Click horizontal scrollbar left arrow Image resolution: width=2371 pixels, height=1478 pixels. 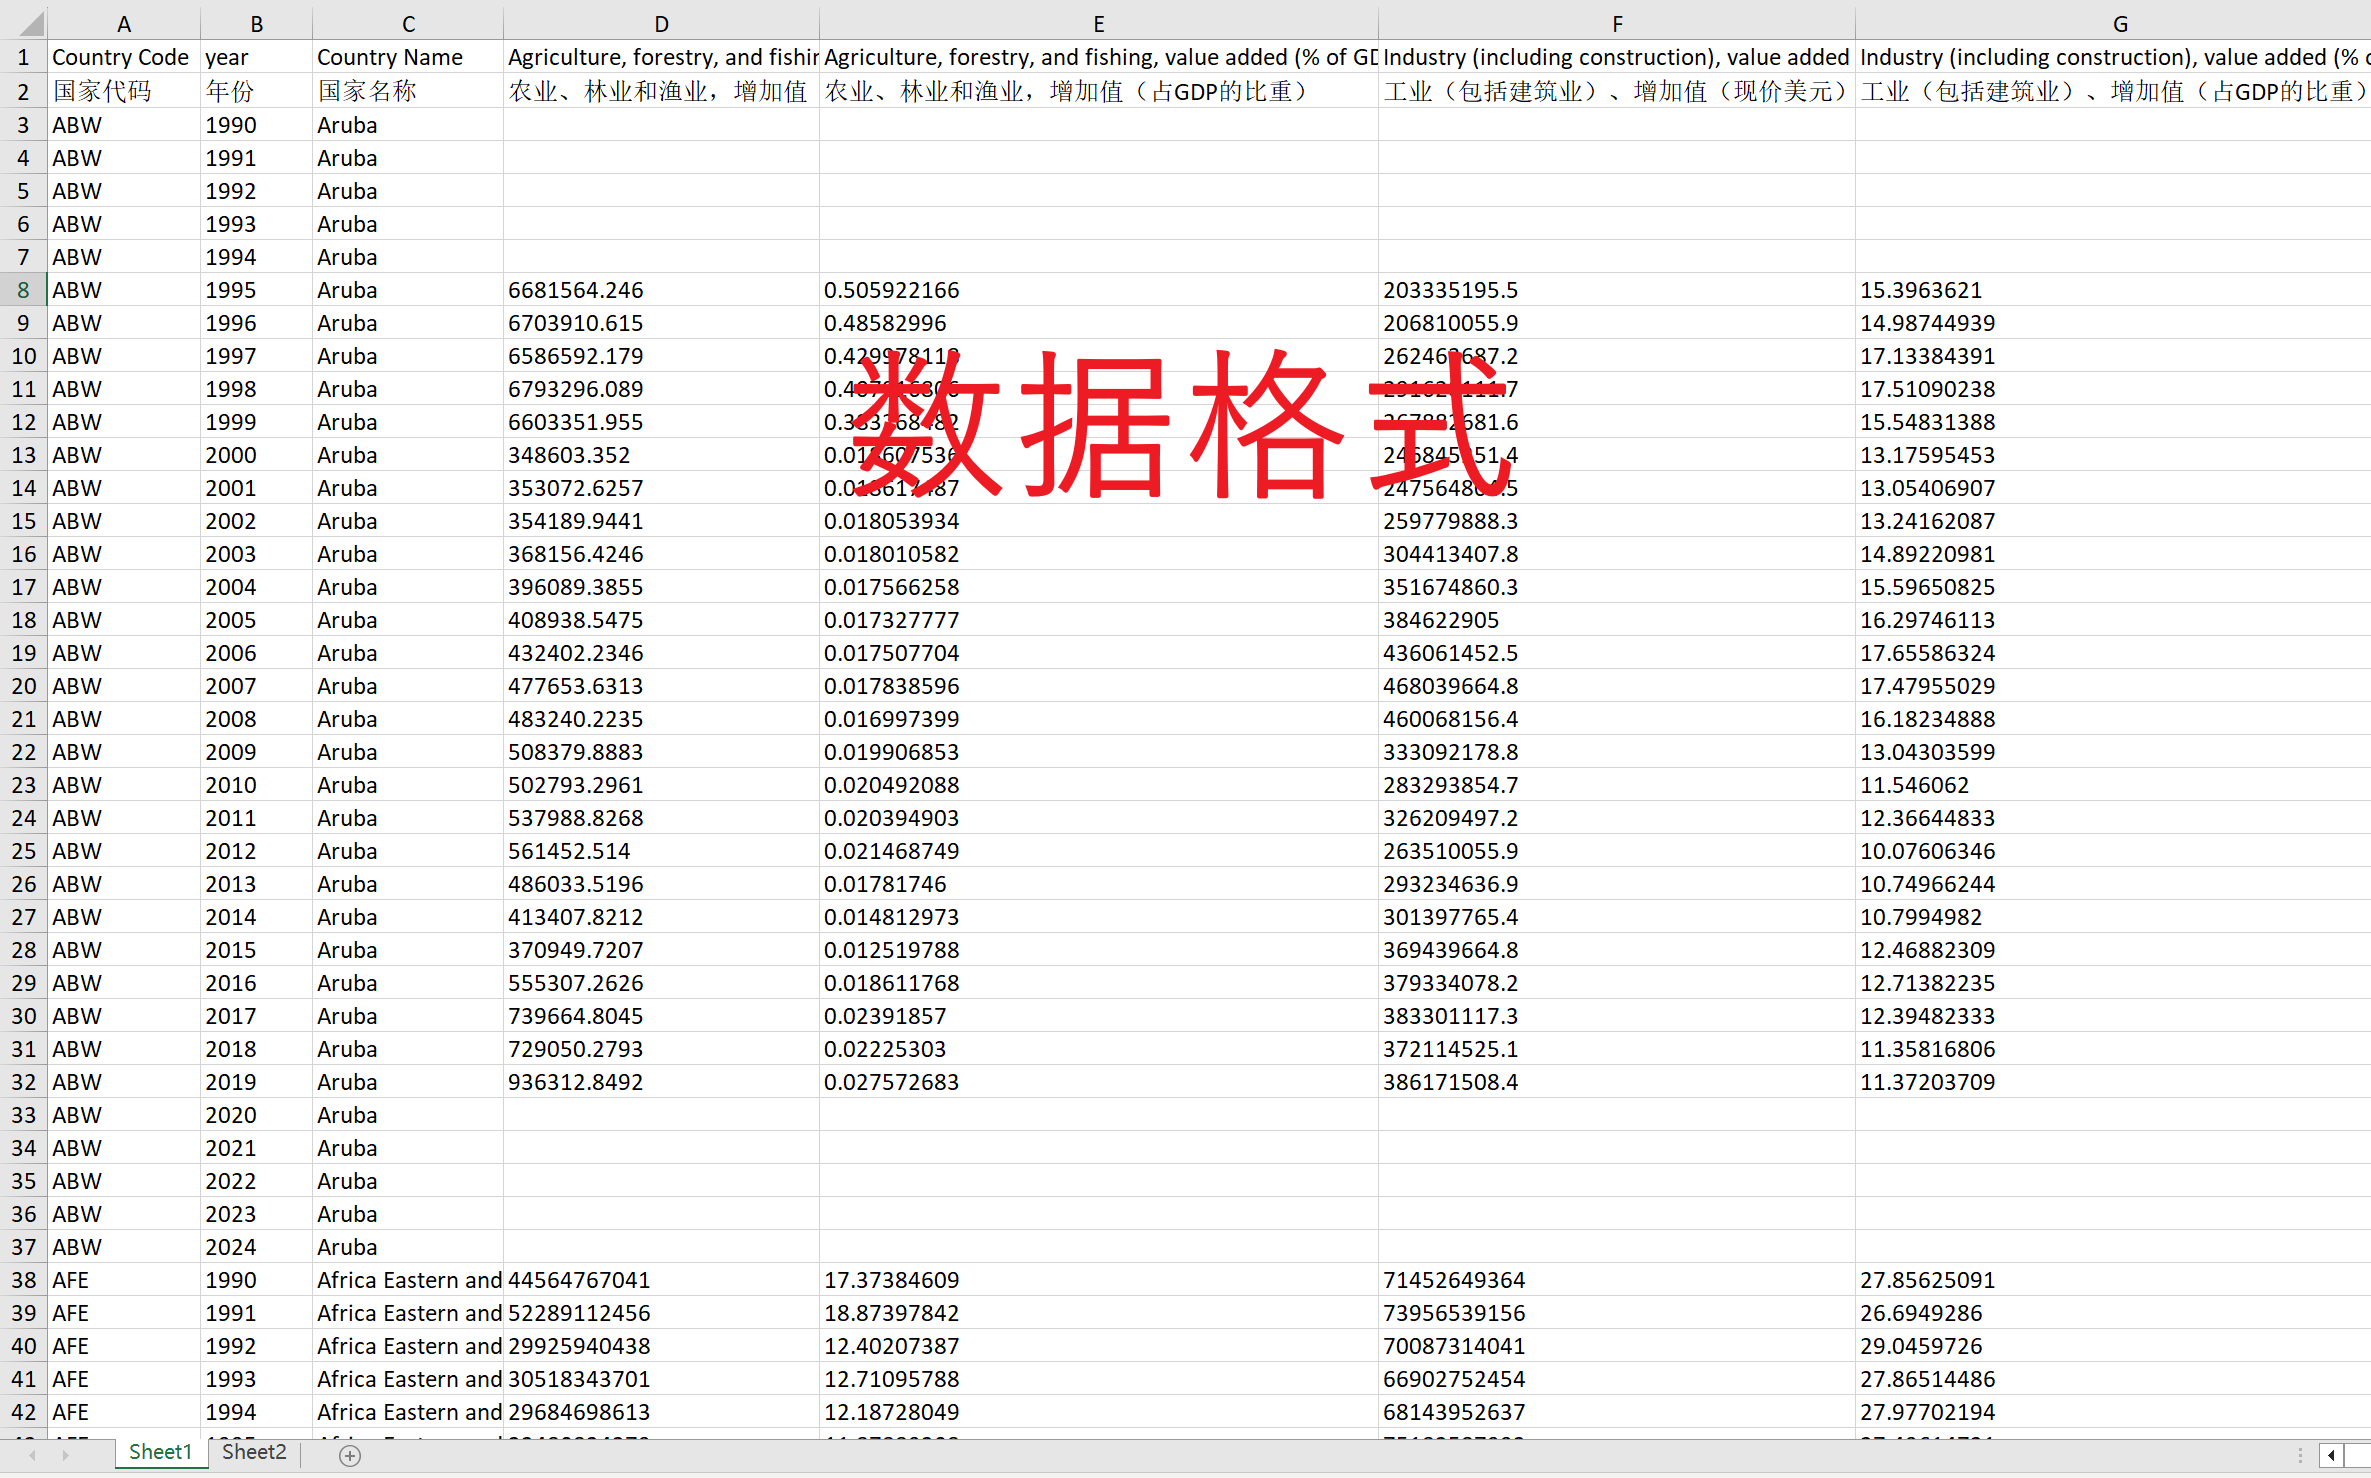(x=2331, y=1455)
